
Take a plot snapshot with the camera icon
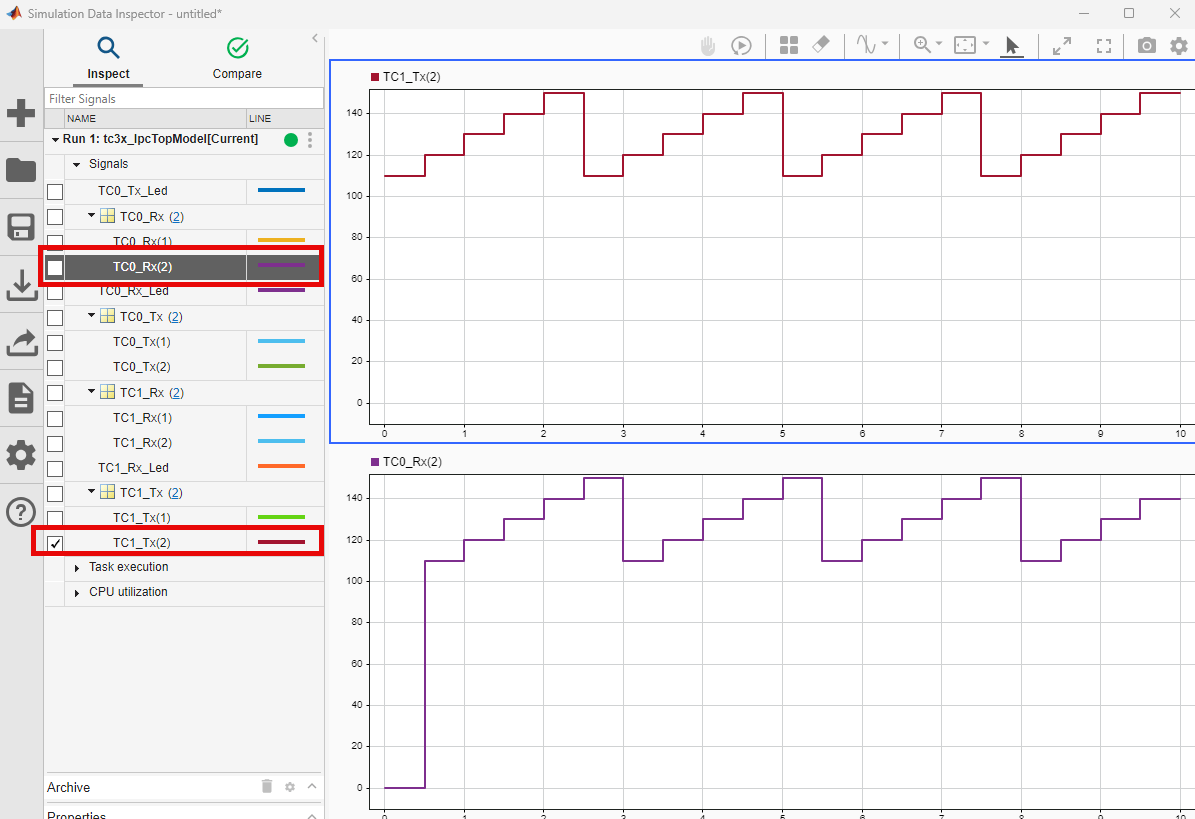pyautogui.click(x=1146, y=46)
